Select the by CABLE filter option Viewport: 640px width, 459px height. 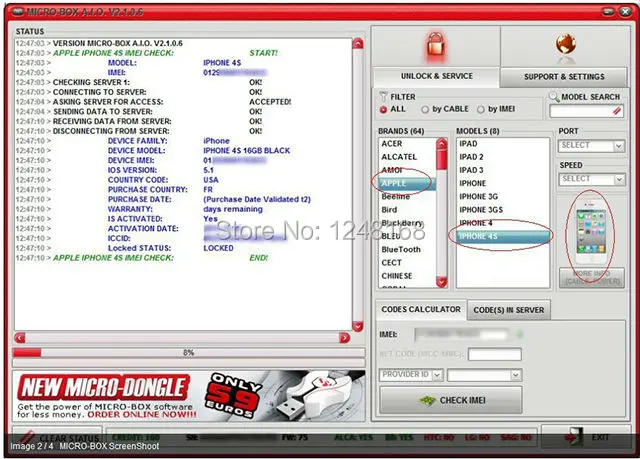pyautogui.click(x=425, y=109)
